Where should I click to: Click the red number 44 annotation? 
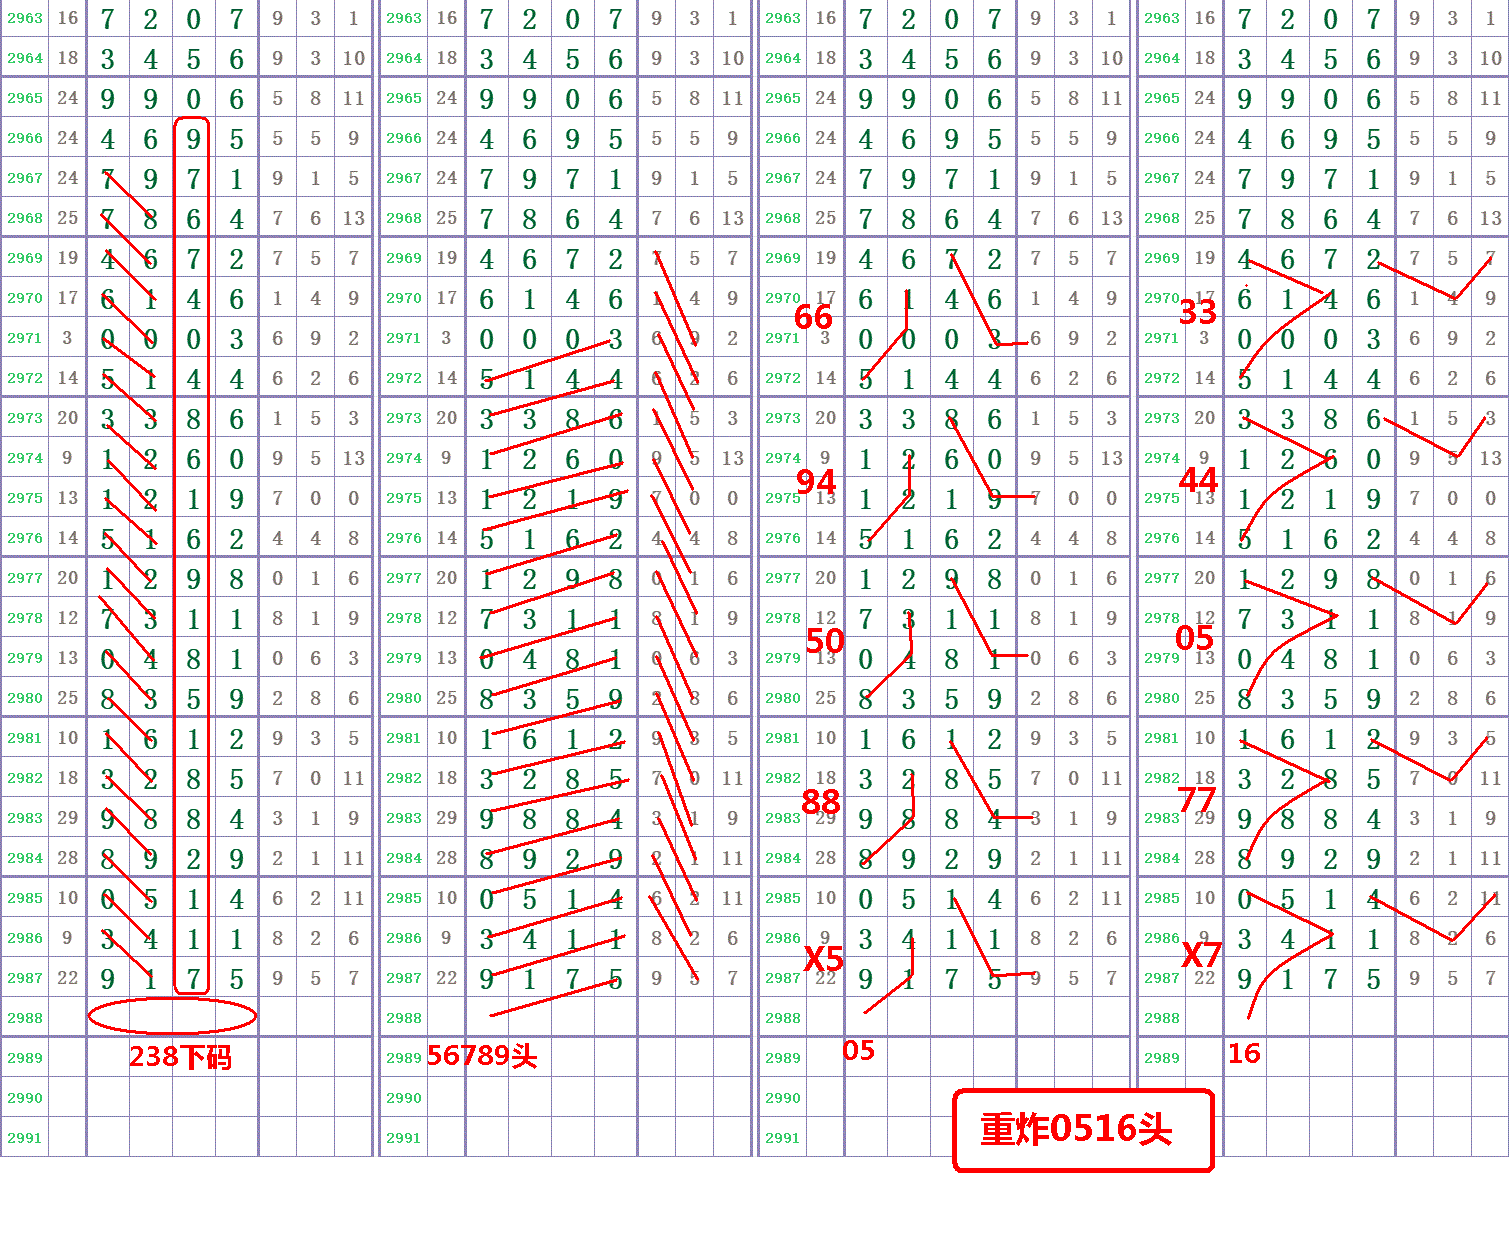point(1198,481)
